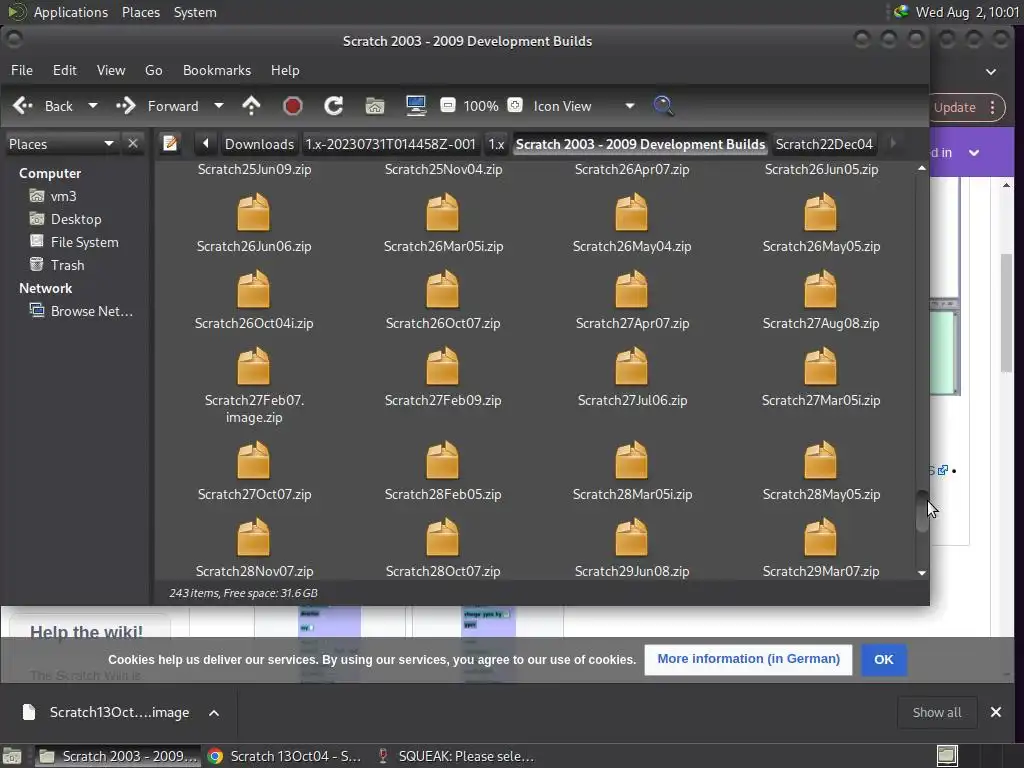
Task: Select the Scratch27Mar05i.zip archive icon
Action: pyautogui.click(x=820, y=367)
